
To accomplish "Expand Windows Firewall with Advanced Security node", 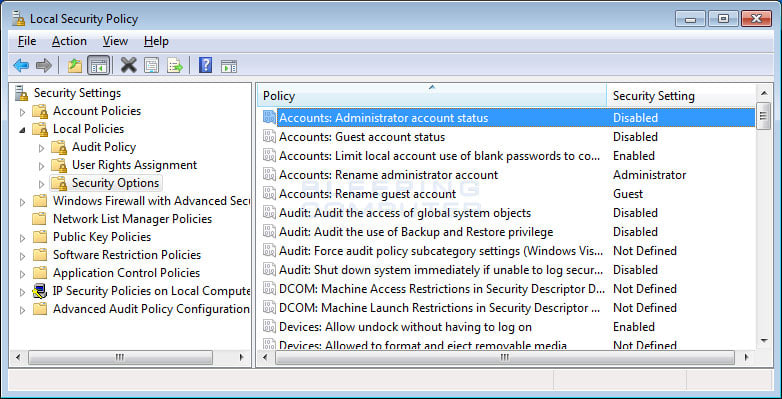I will (x=22, y=202).
